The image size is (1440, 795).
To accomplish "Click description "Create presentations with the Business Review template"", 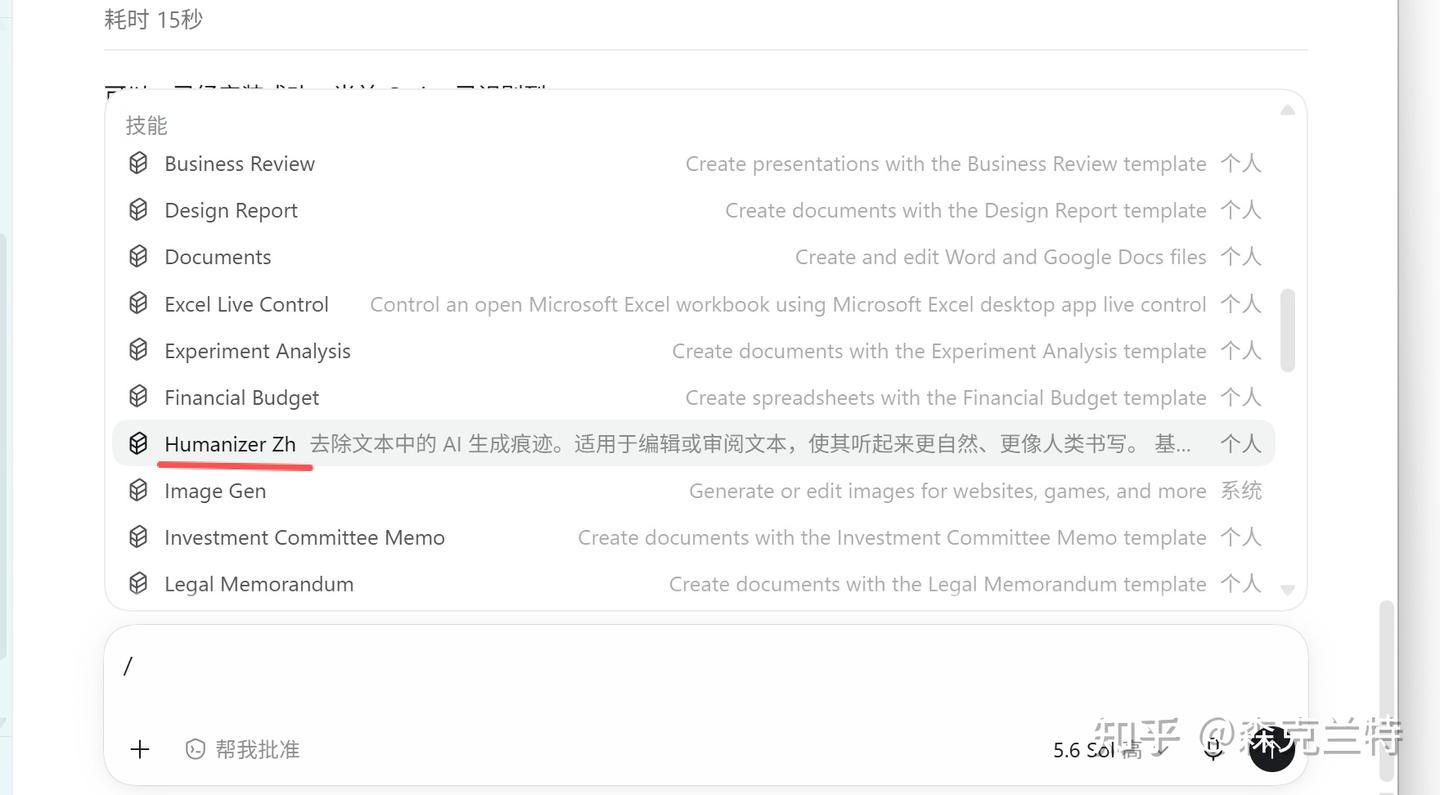I will 946,163.
